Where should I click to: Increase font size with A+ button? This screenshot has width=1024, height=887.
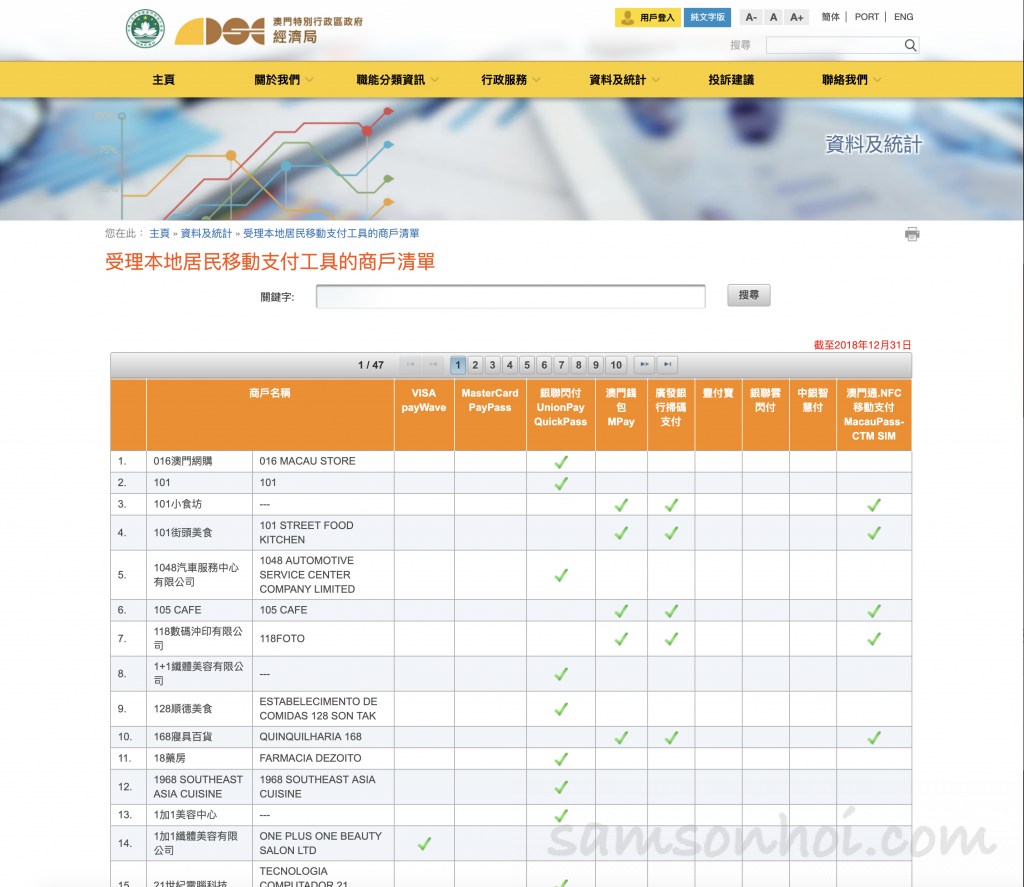tap(797, 17)
